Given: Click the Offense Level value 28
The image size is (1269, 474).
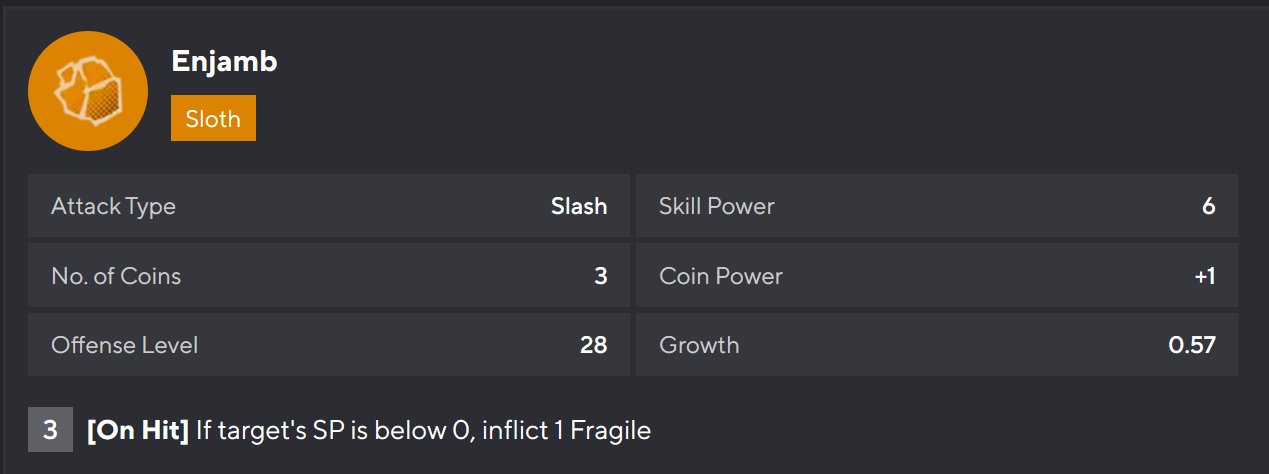Looking at the screenshot, I should pyautogui.click(x=593, y=345).
